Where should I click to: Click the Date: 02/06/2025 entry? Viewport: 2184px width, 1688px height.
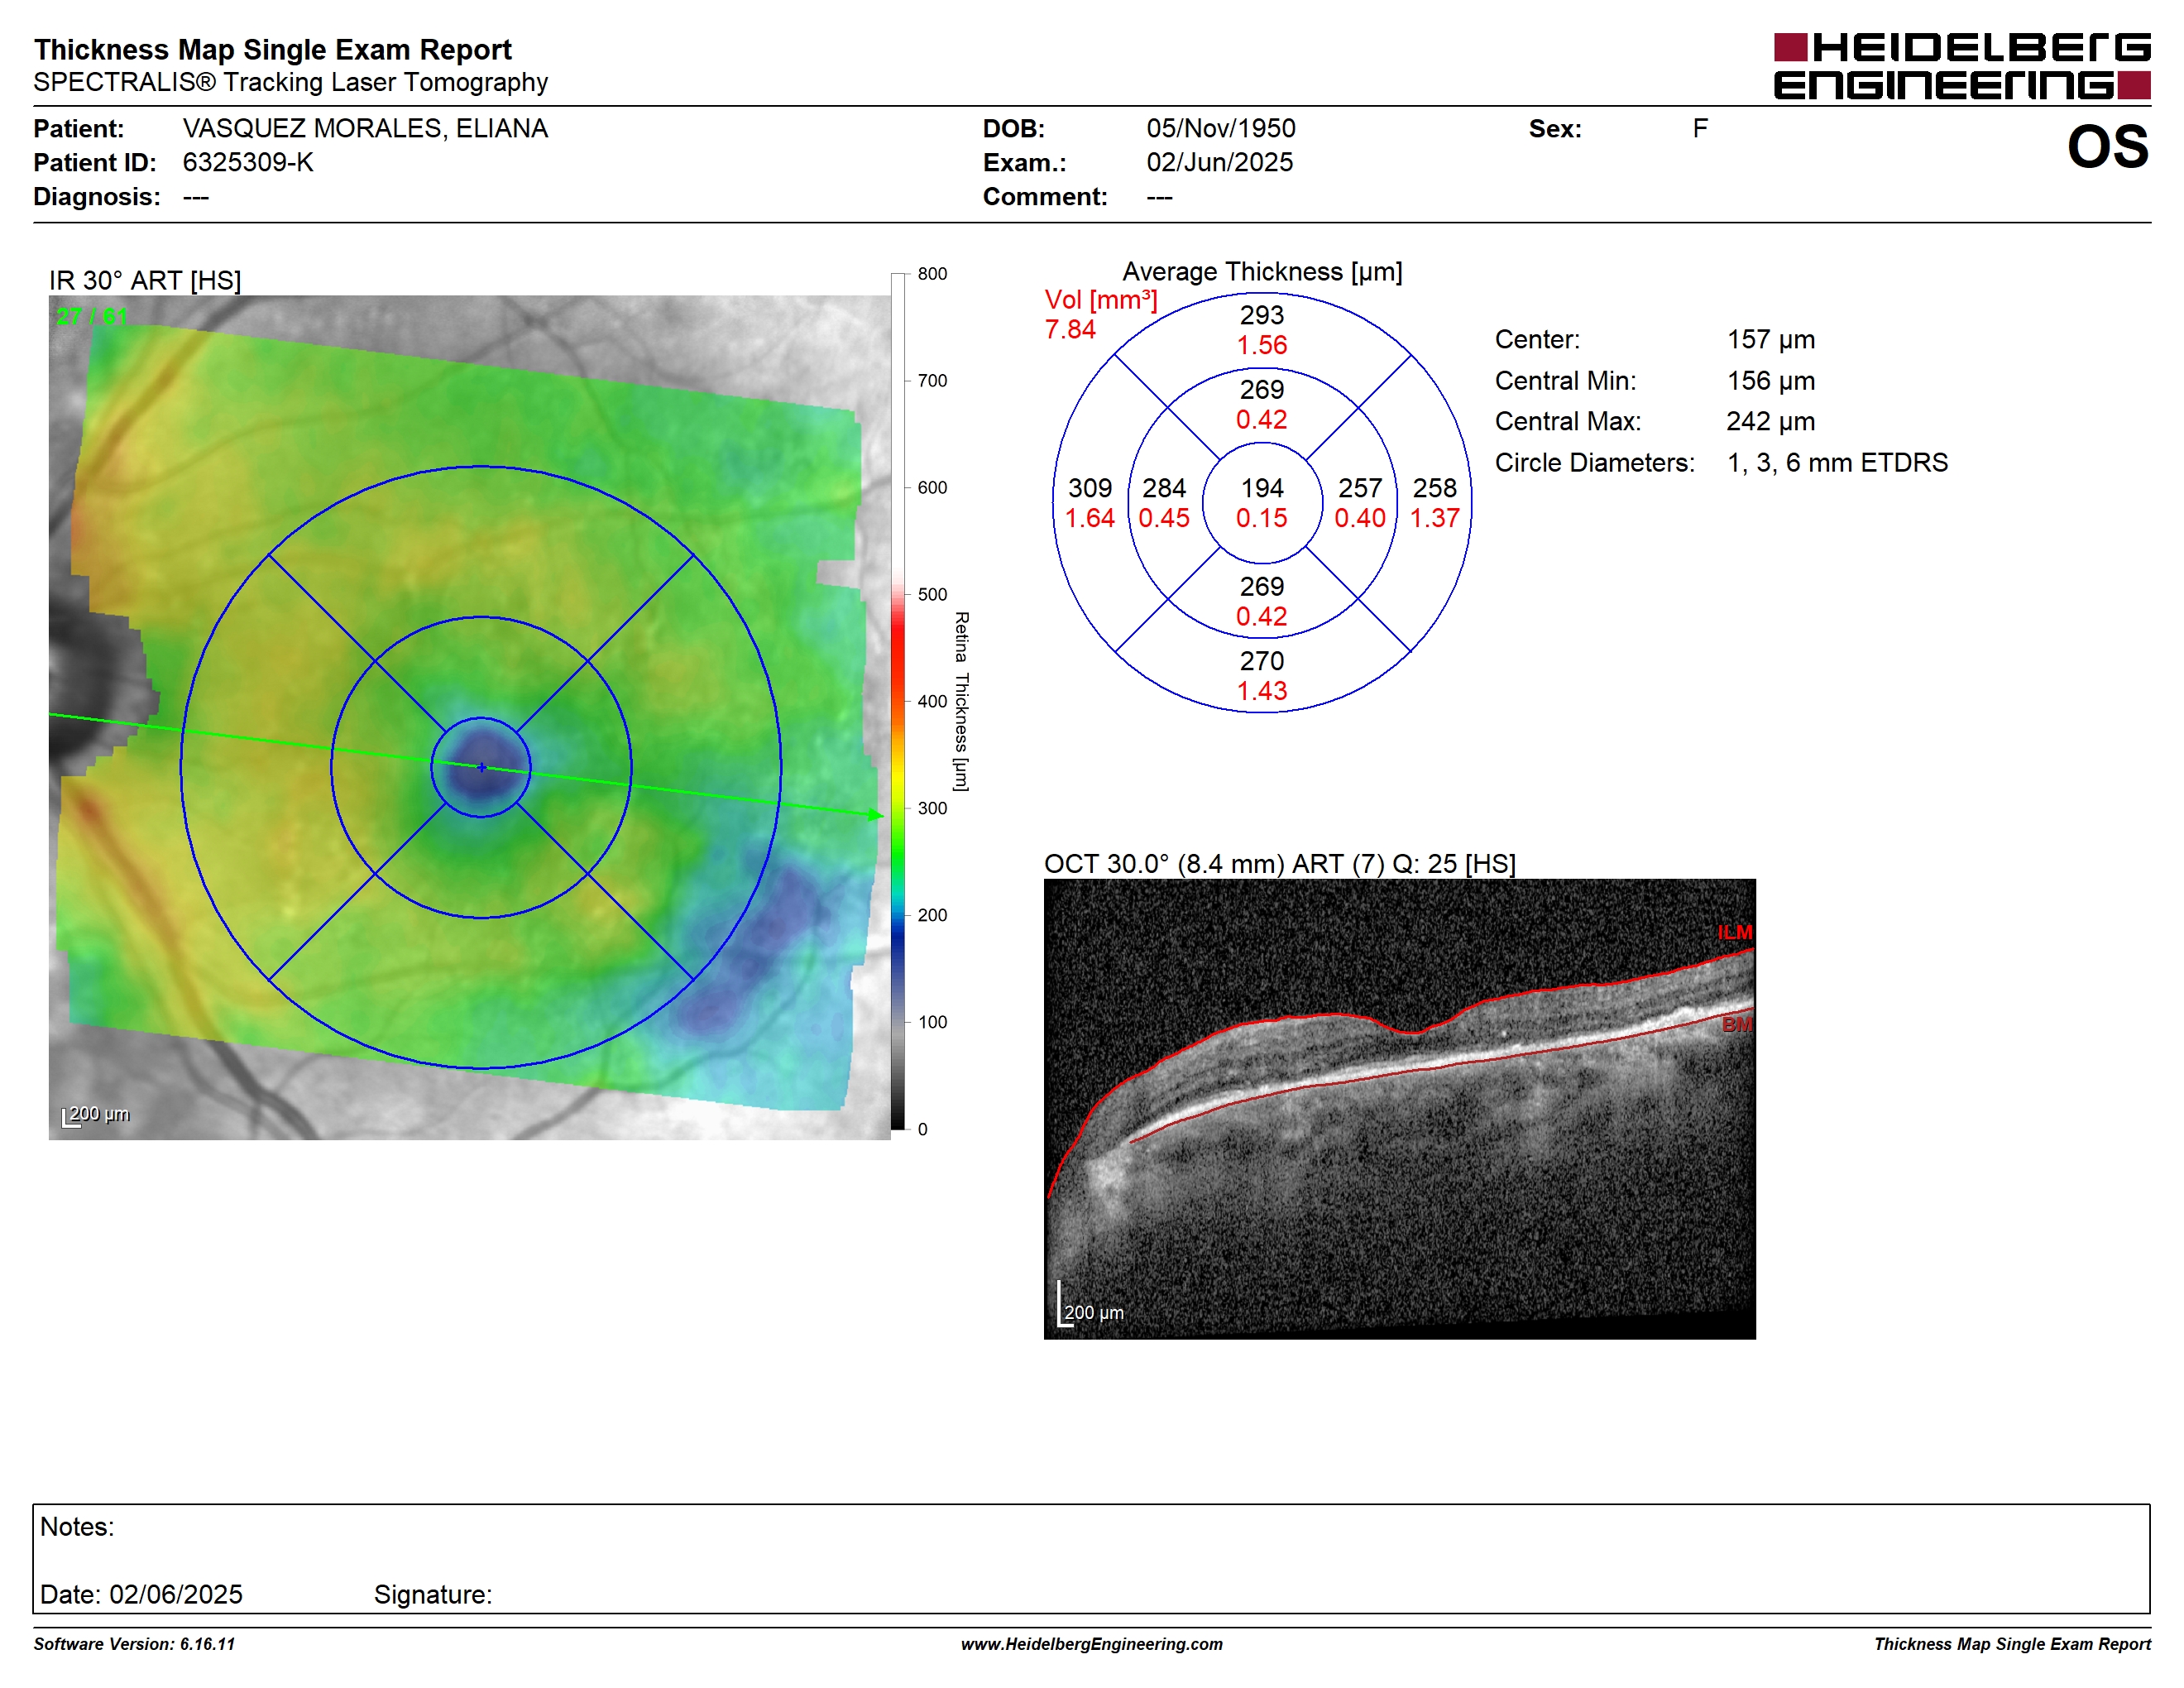pyautogui.click(x=141, y=1594)
